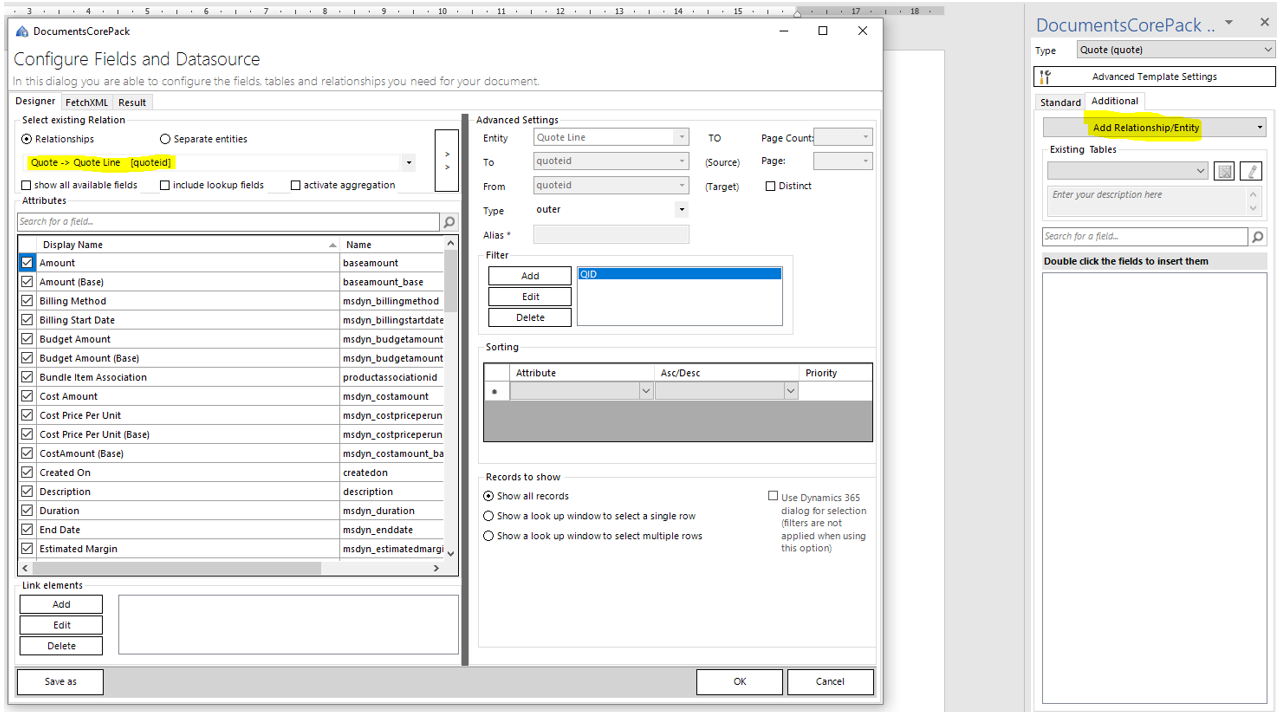This screenshot has width=1277, height=712.
Task: Open the Quote -> Quote Line relation dropdown
Action: click(x=409, y=162)
